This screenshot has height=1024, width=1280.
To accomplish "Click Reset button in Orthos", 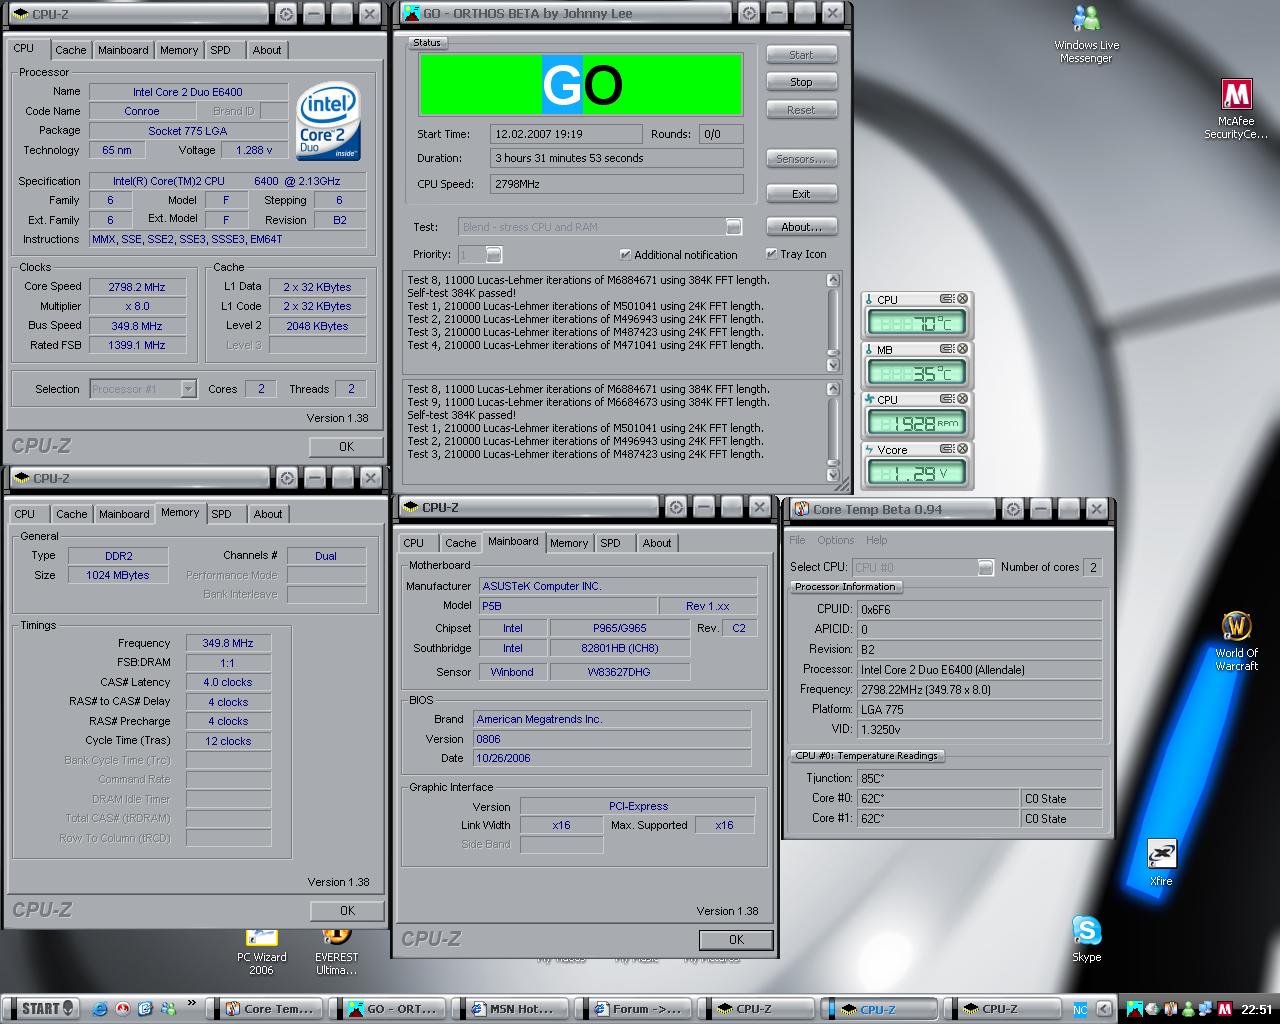I will pos(801,110).
